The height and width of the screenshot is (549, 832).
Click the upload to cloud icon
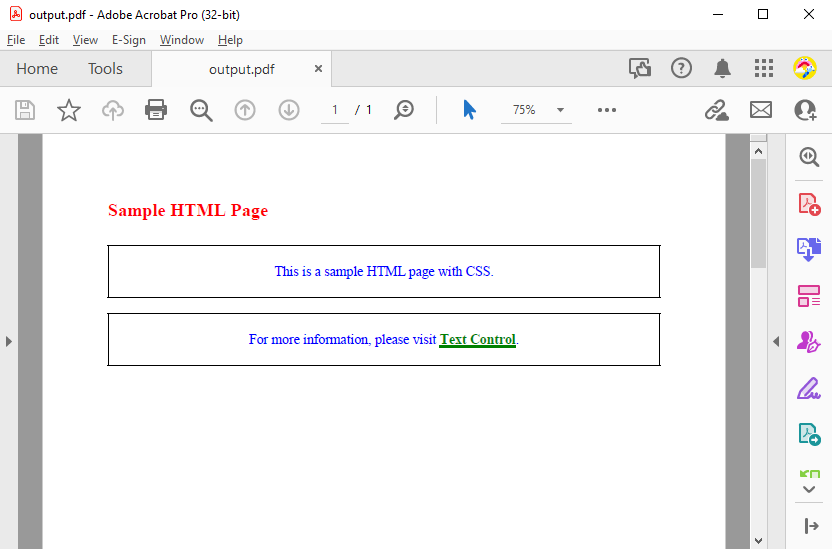(x=113, y=110)
